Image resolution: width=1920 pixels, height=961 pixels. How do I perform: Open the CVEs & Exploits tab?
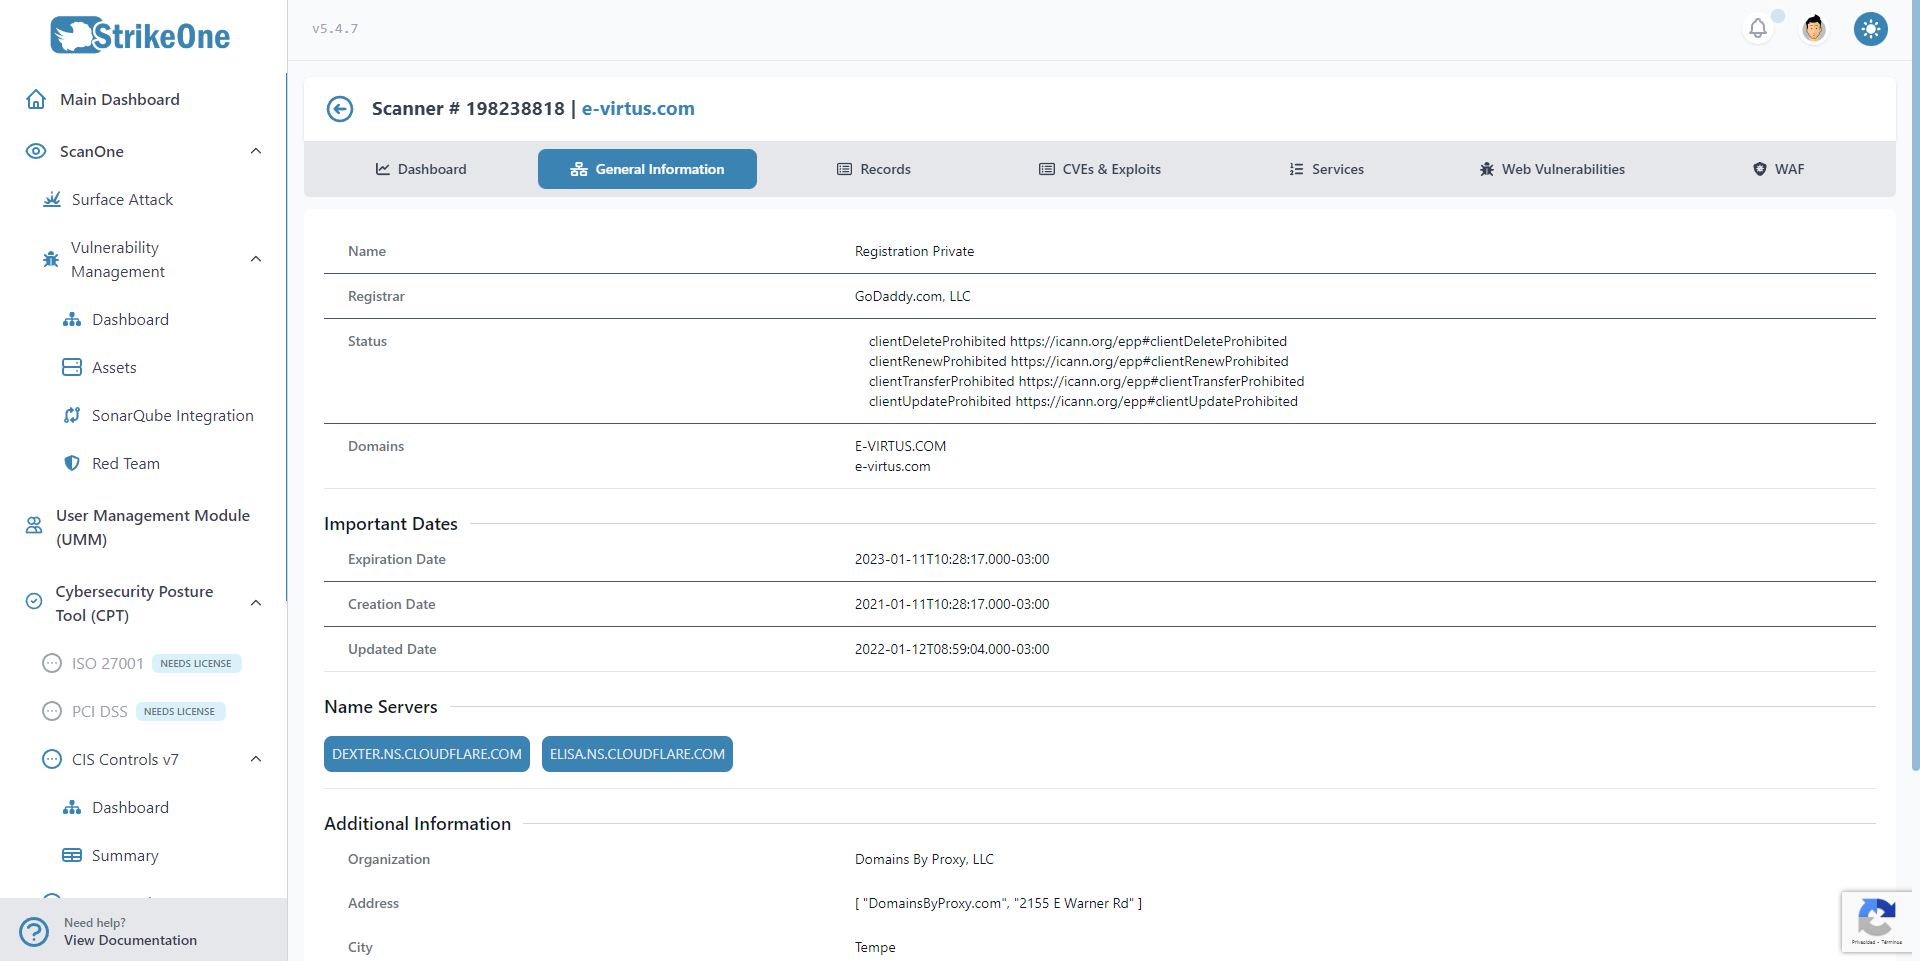1099,168
